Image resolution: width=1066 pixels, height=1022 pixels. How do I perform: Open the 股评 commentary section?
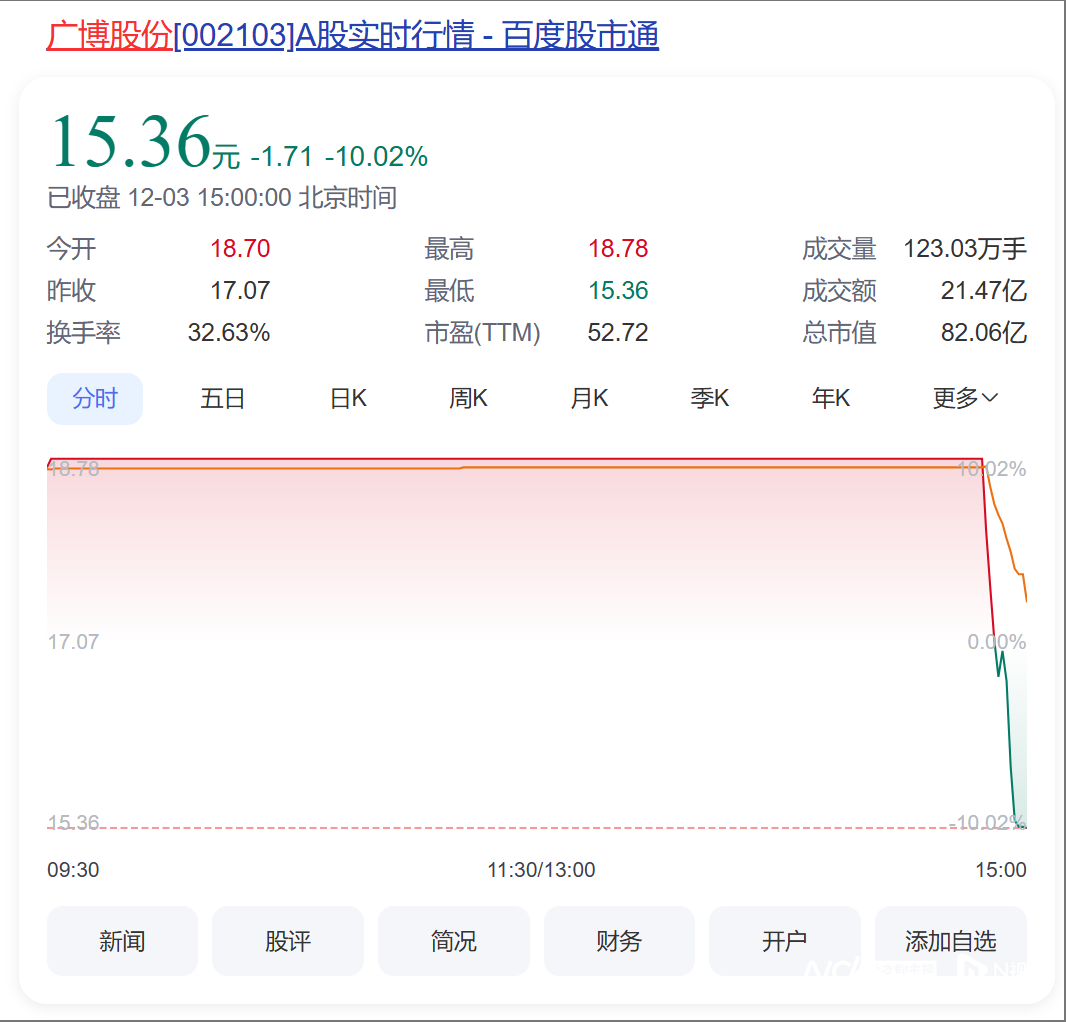pos(287,940)
